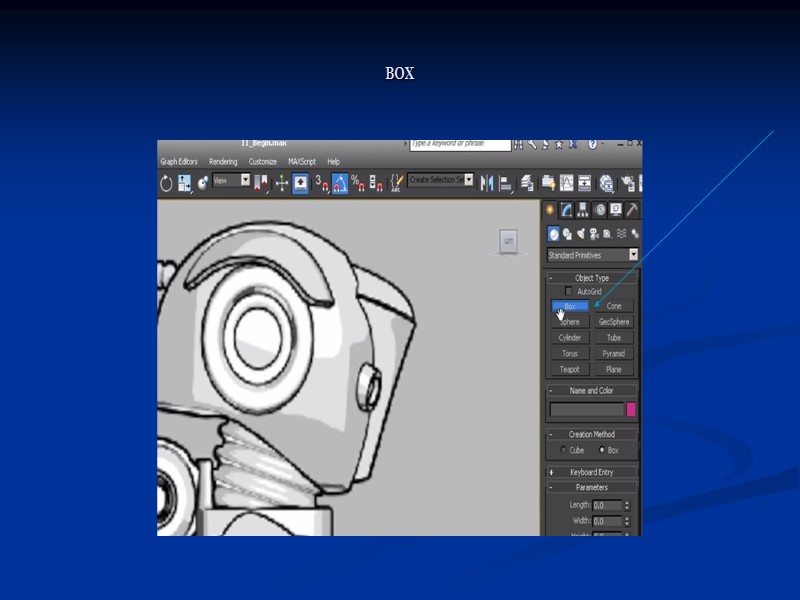Open the Help menu
800x600 pixels.
coord(334,162)
